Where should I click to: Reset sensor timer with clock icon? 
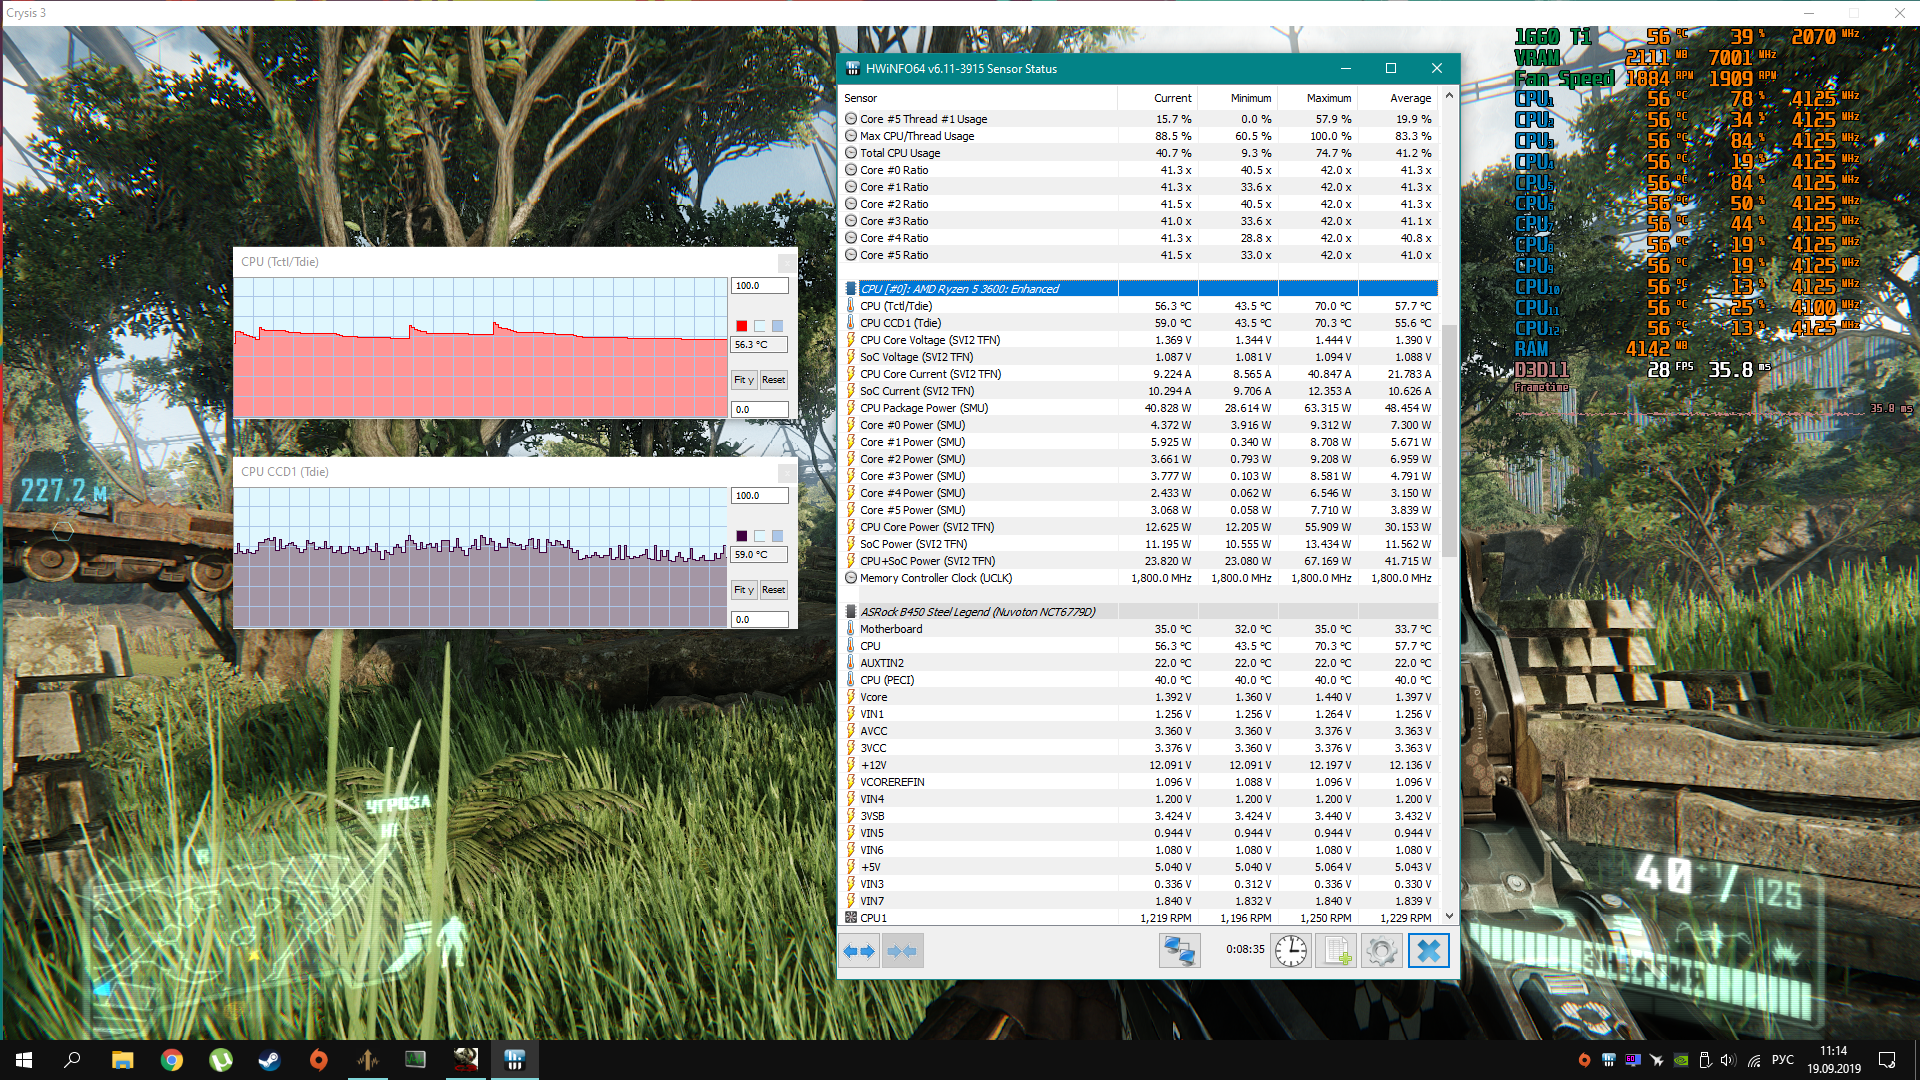click(x=1290, y=951)
